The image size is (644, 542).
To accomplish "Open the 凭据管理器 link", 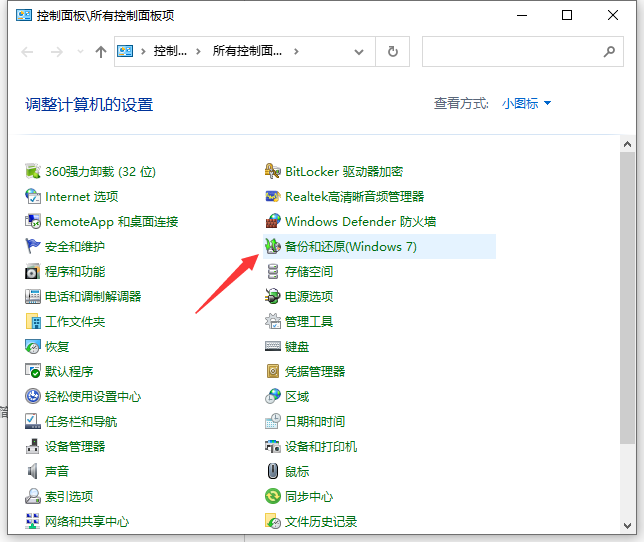I will [x=315, y=372].
